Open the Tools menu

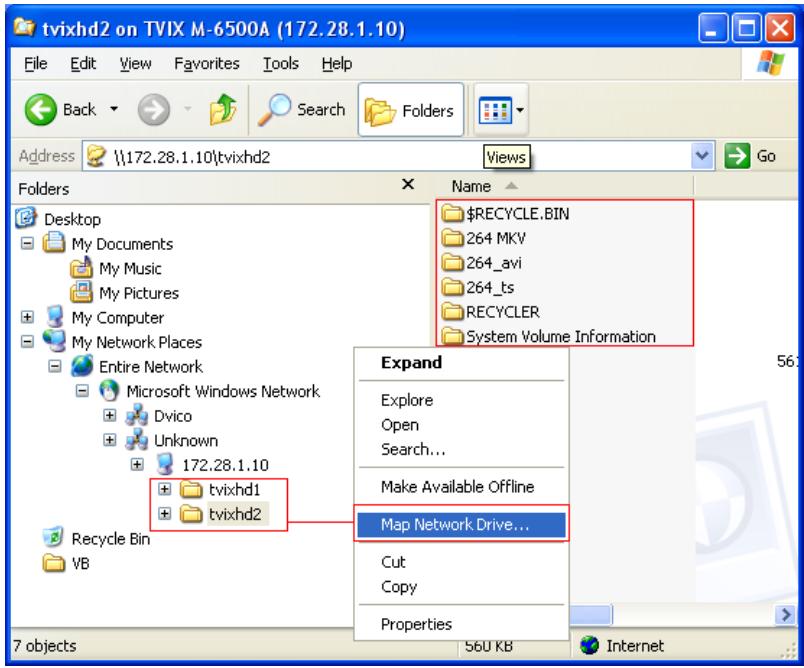tap(280, 64)
